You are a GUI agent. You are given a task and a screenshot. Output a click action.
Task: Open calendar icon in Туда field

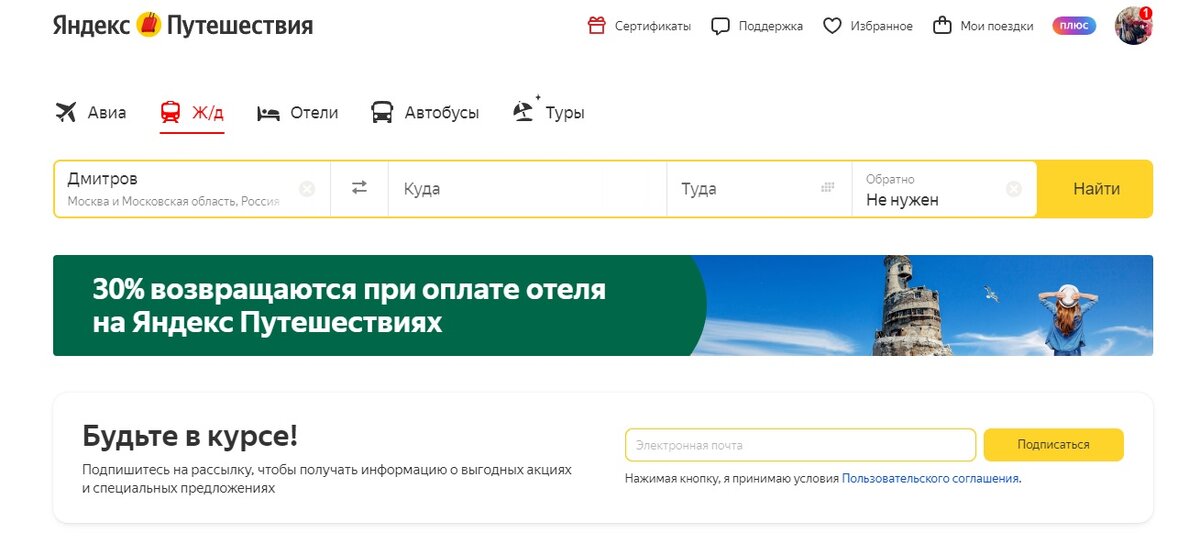click(828, 187)
